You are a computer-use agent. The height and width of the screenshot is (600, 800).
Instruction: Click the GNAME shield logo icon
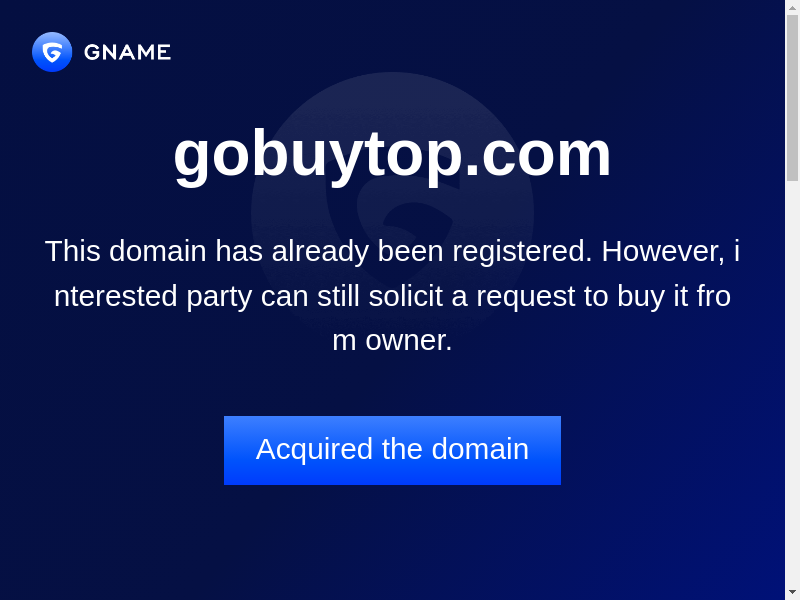pyautogui.click(x=52, y=52)
